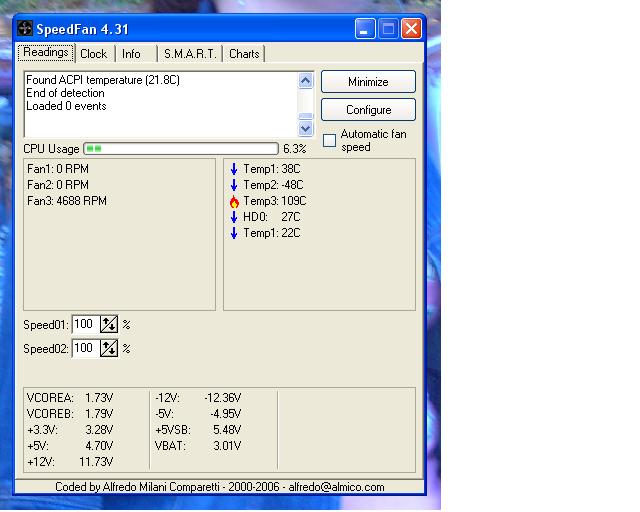The image size is (640, 512).
Task: Click the SpeedFan fan icon in title bar
Action: [25, 29]
